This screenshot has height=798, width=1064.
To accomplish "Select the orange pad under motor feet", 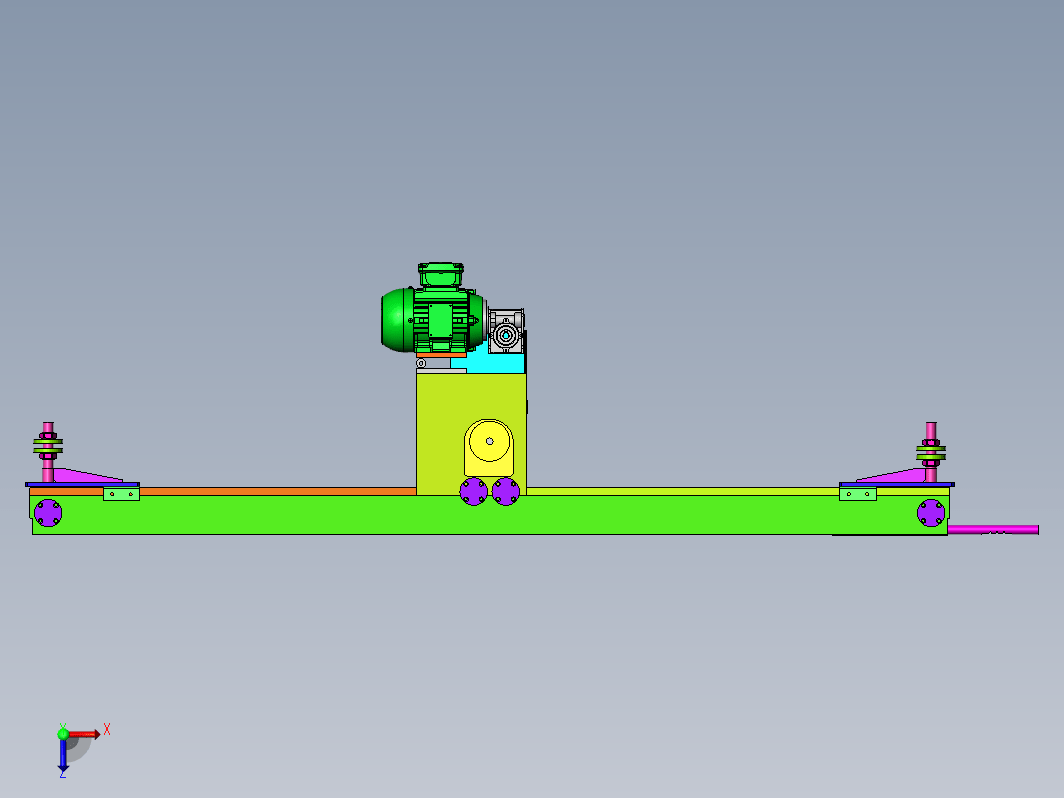I will (x=441, y=354).
